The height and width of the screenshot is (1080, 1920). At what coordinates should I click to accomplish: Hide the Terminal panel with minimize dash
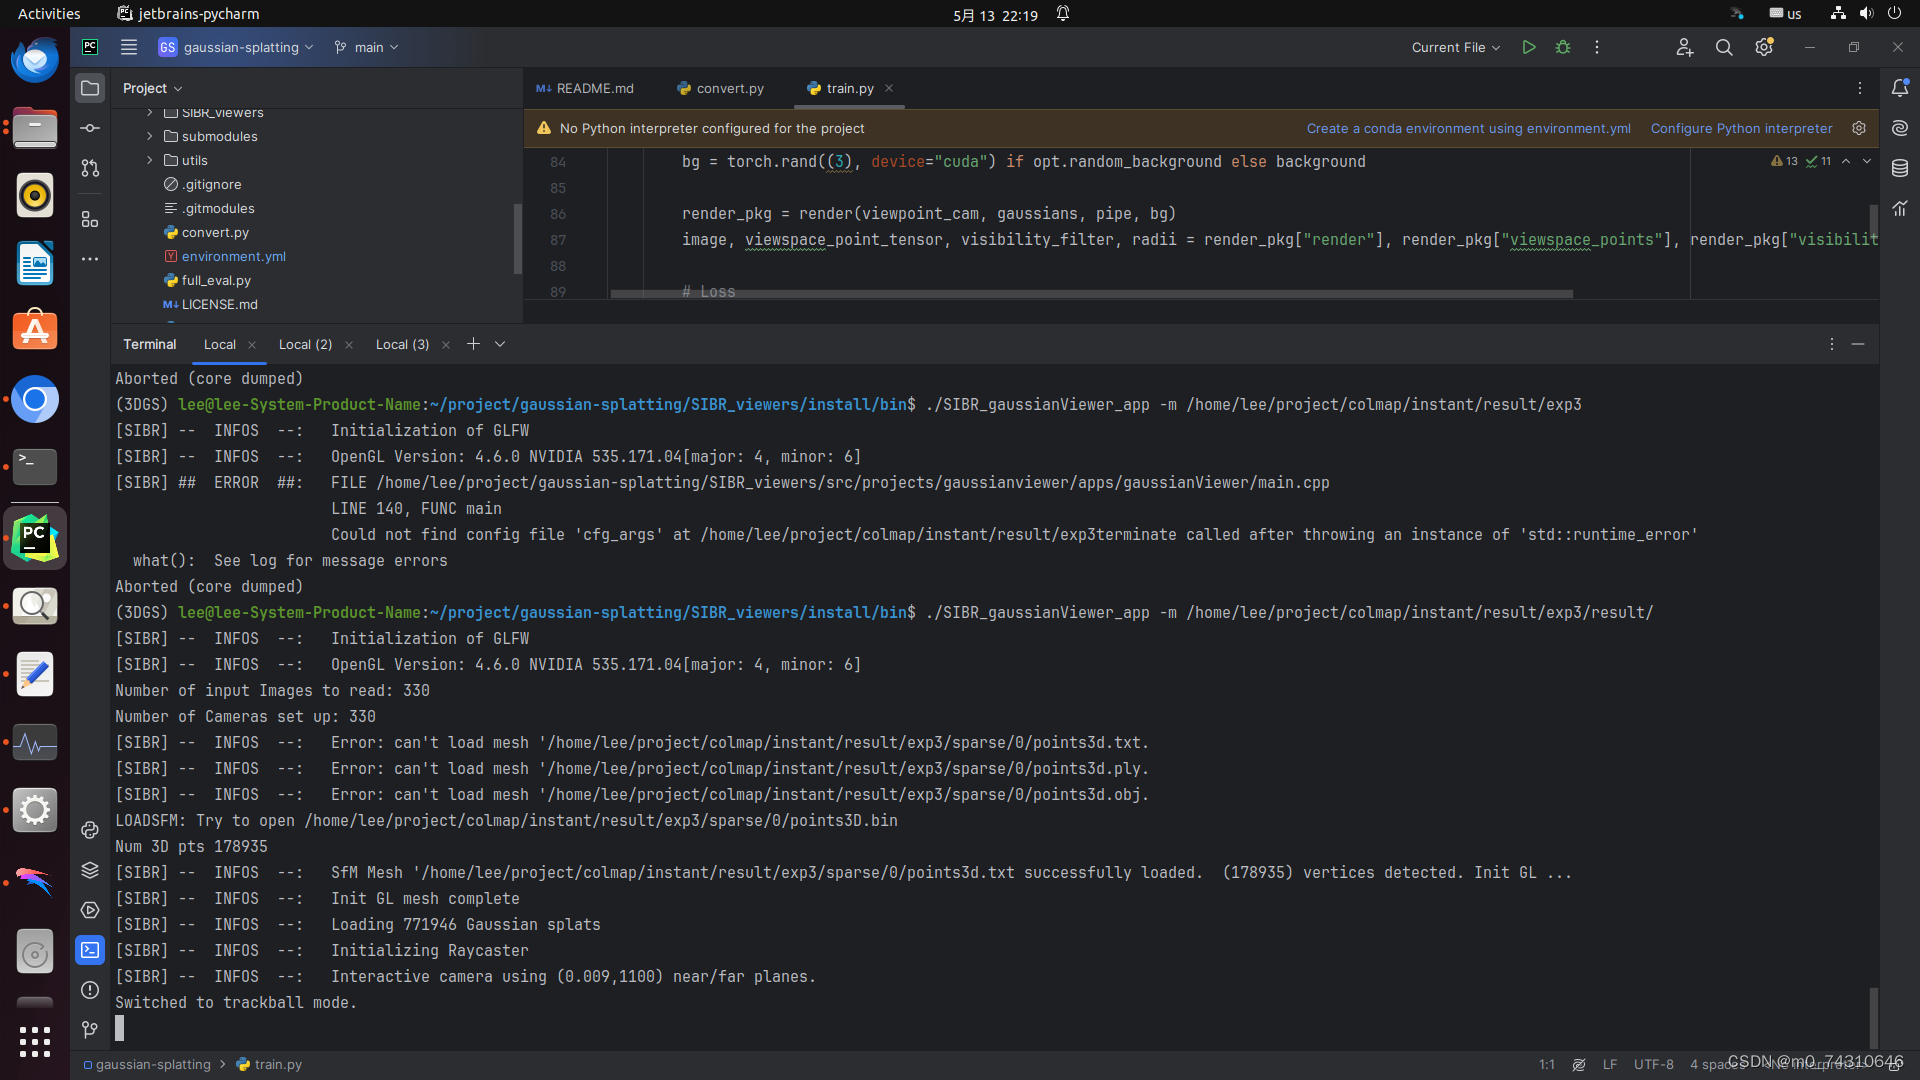(1858, 344)
